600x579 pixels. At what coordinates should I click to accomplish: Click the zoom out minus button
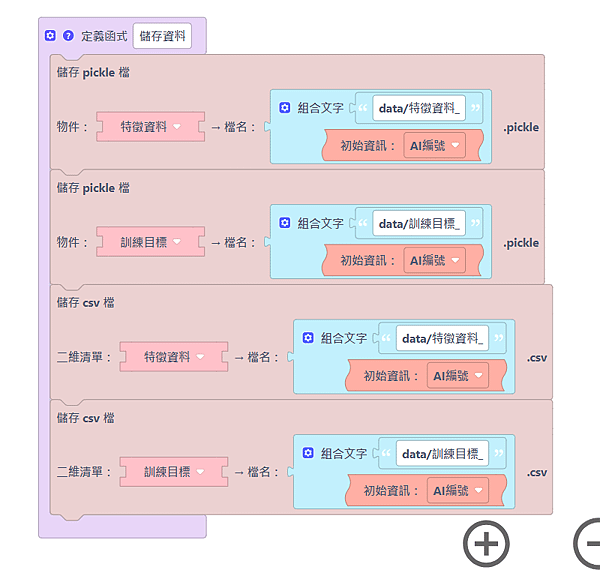[589, 543]
